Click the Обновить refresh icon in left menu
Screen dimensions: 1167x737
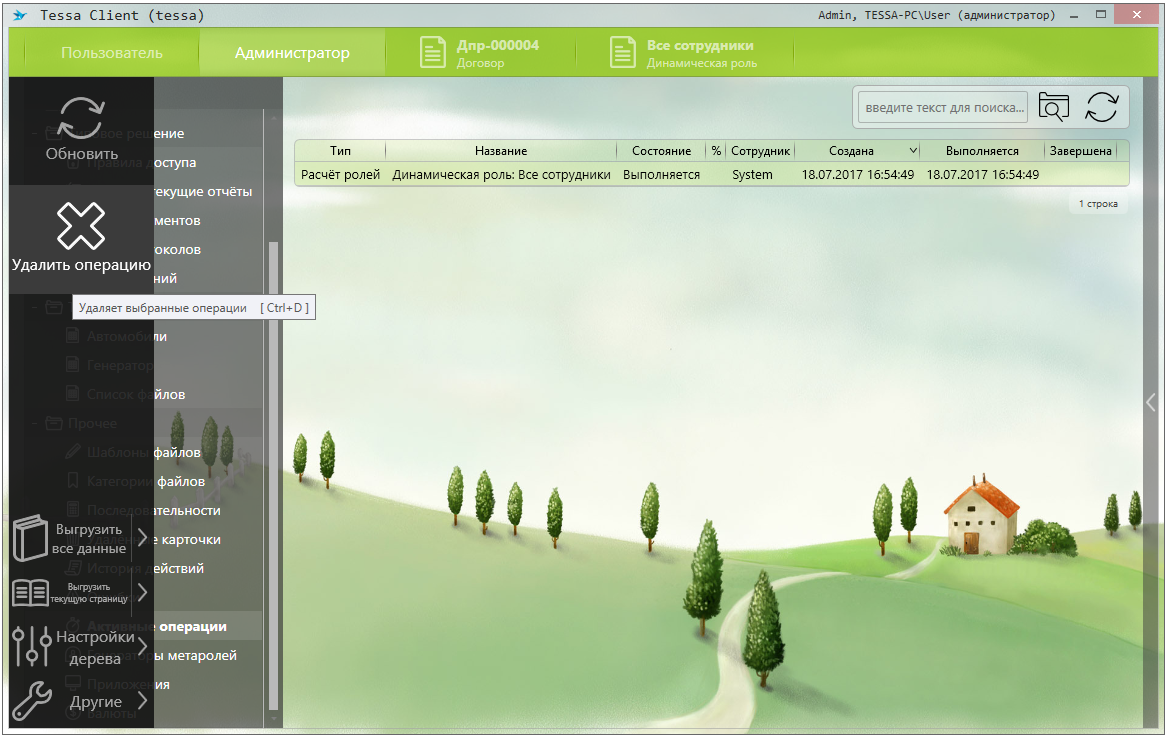[81, 118]
